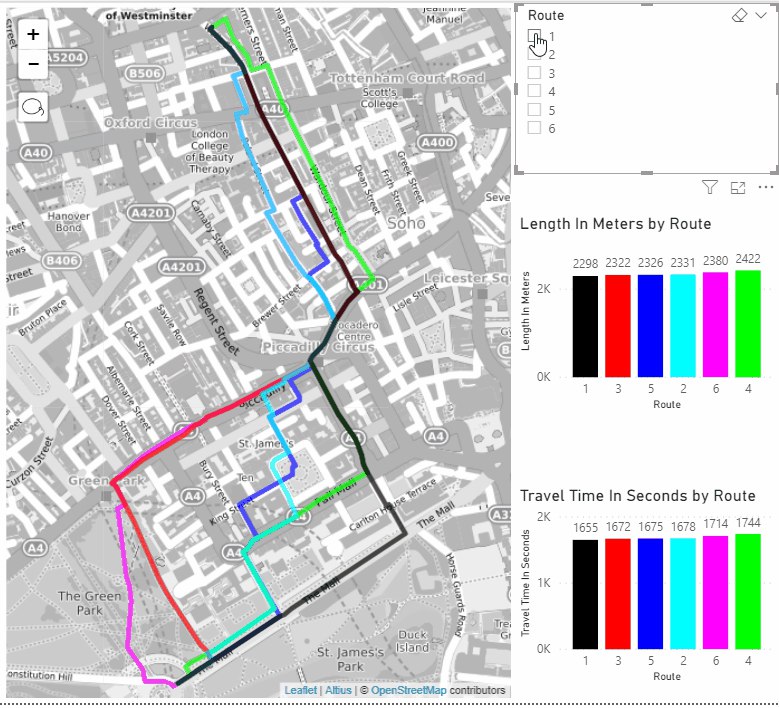Click the 2298 data label in Length chart
Viewport: 779px width, 708px height.
click(x=585, y=264)
